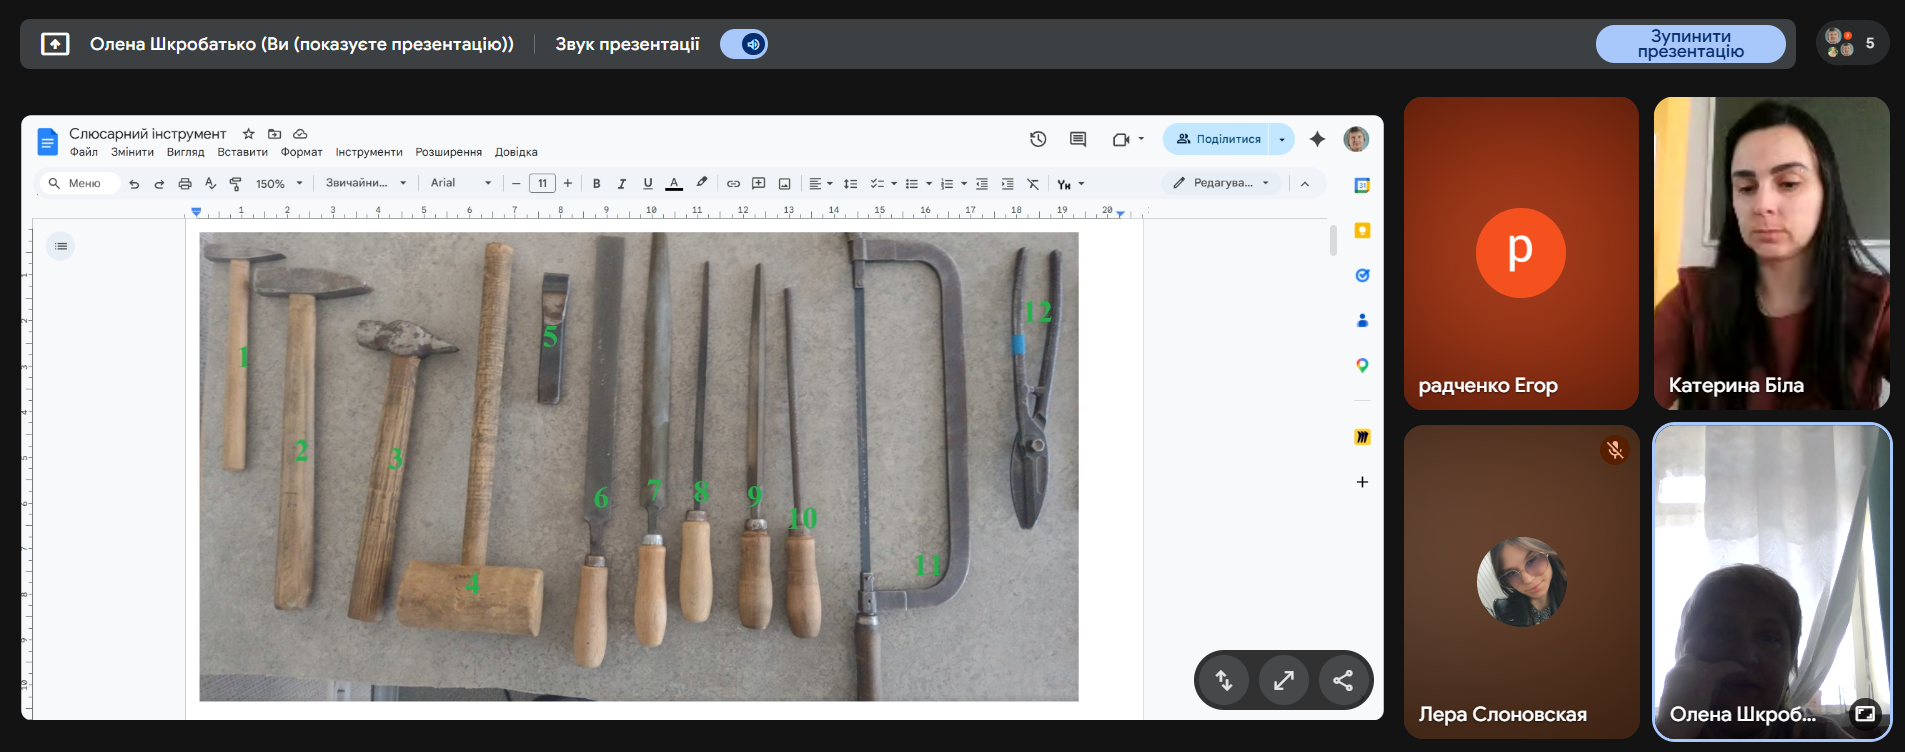The image size is (1905, 752).
Task: Toggle italic text formatting
Action: pos(622,184)
